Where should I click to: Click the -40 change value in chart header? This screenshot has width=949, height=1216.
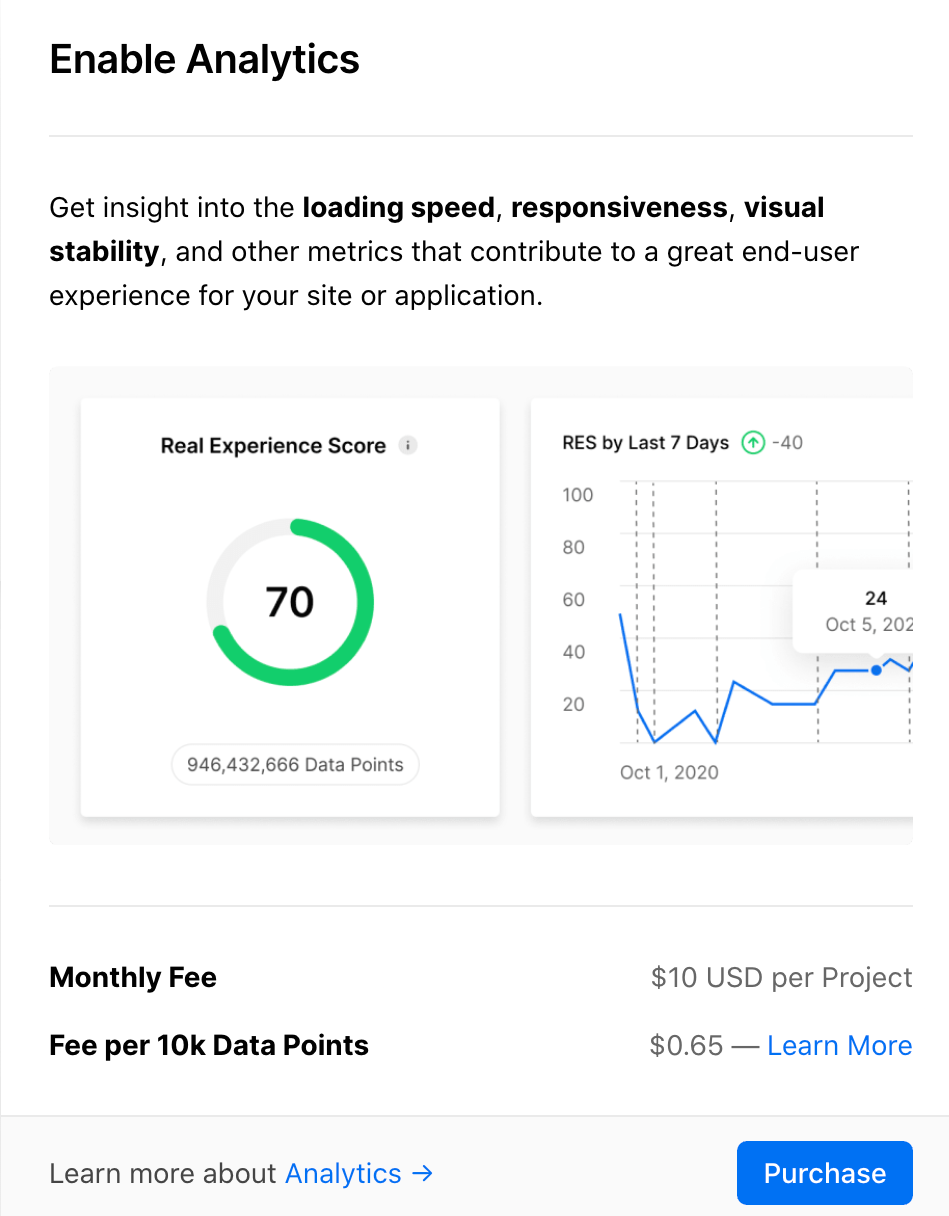[x=787, y=442]
